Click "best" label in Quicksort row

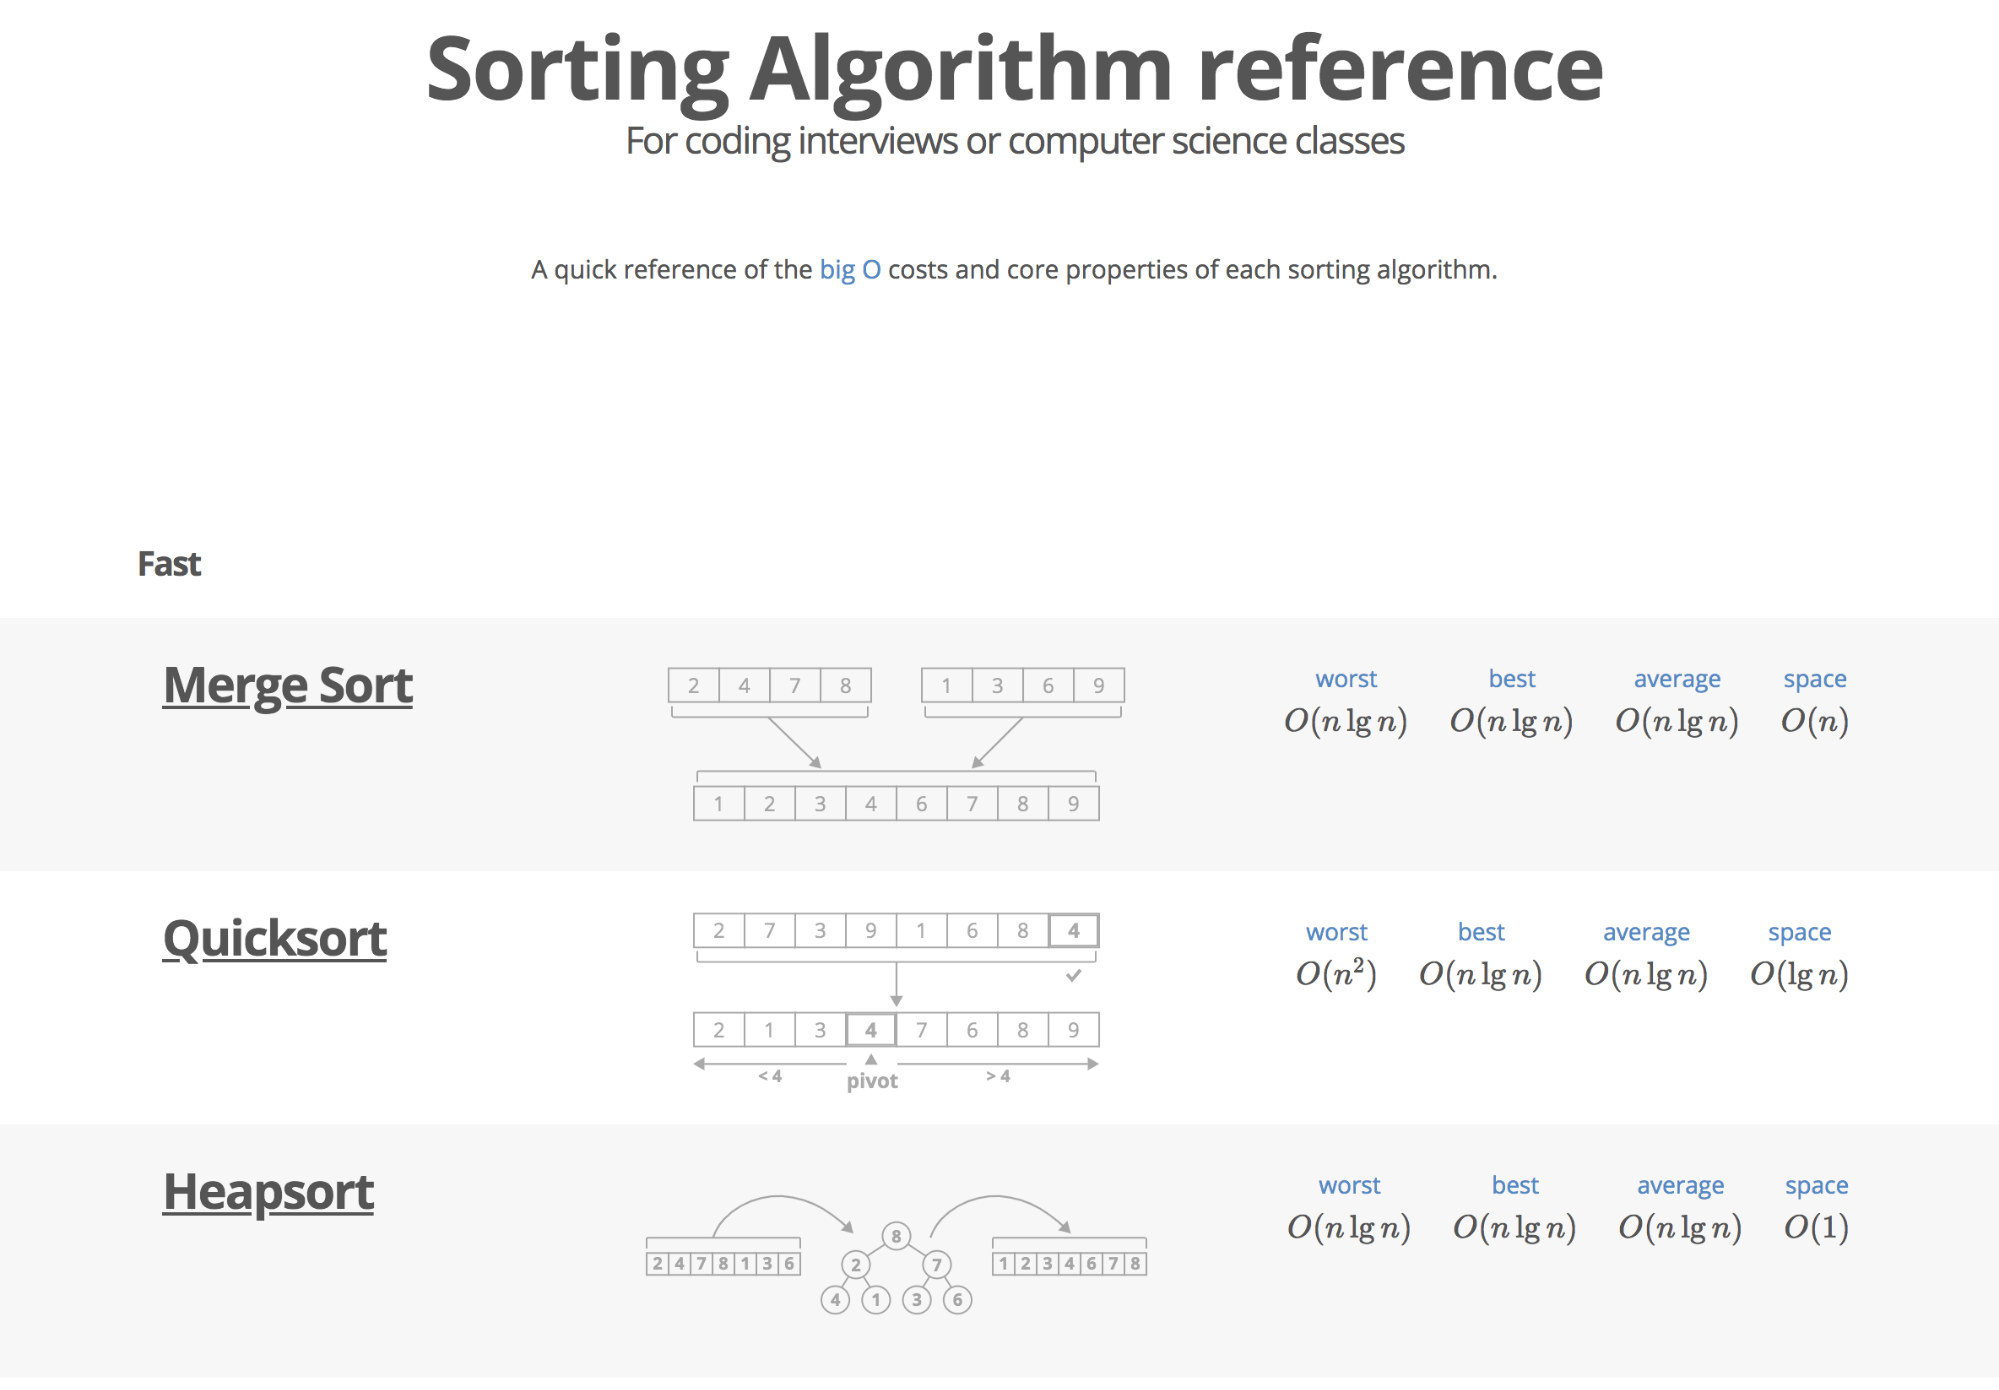tap(1480, 932)
